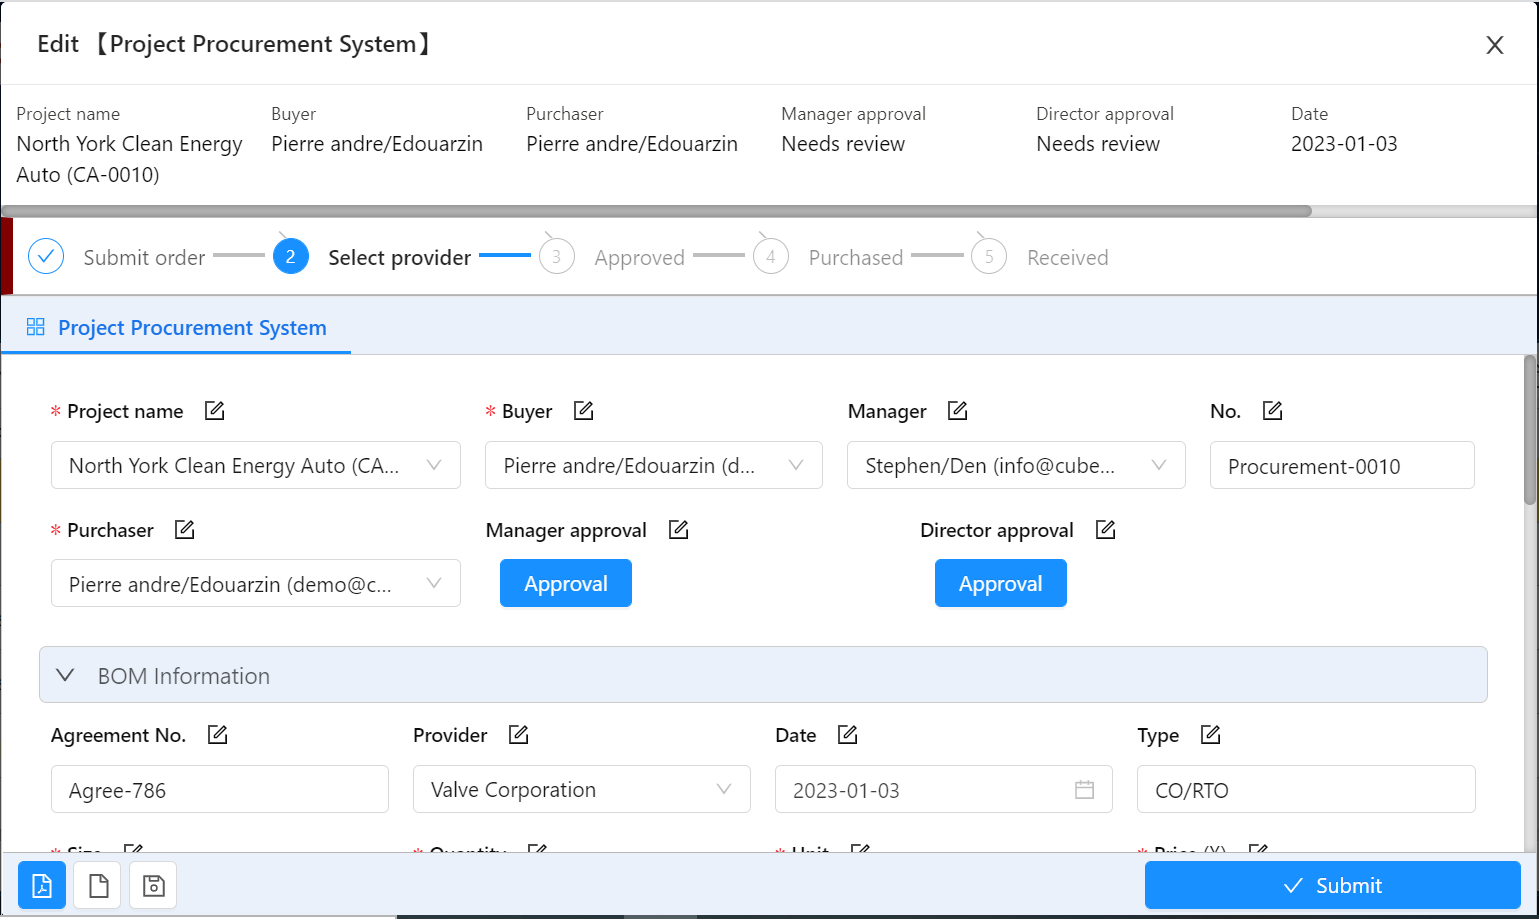Click Needs review under Manager approval header
The image size is (1539, 919).
(843, 144)
